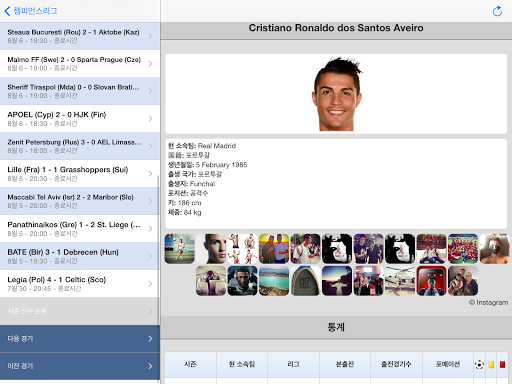Open the red team group photo thumbnail
This screenshot has width=512, height=384.
click(463, 249)
